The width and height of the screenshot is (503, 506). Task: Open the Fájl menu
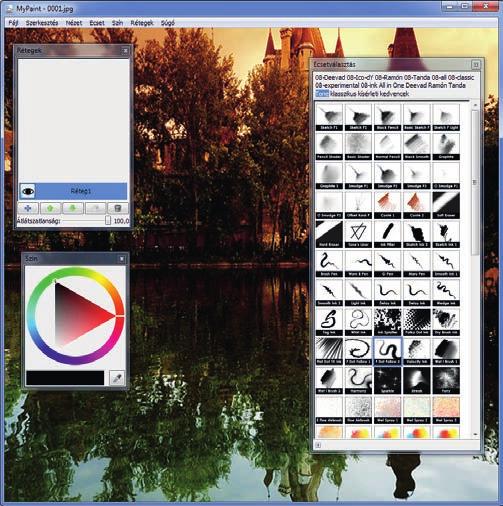[13, 23]
